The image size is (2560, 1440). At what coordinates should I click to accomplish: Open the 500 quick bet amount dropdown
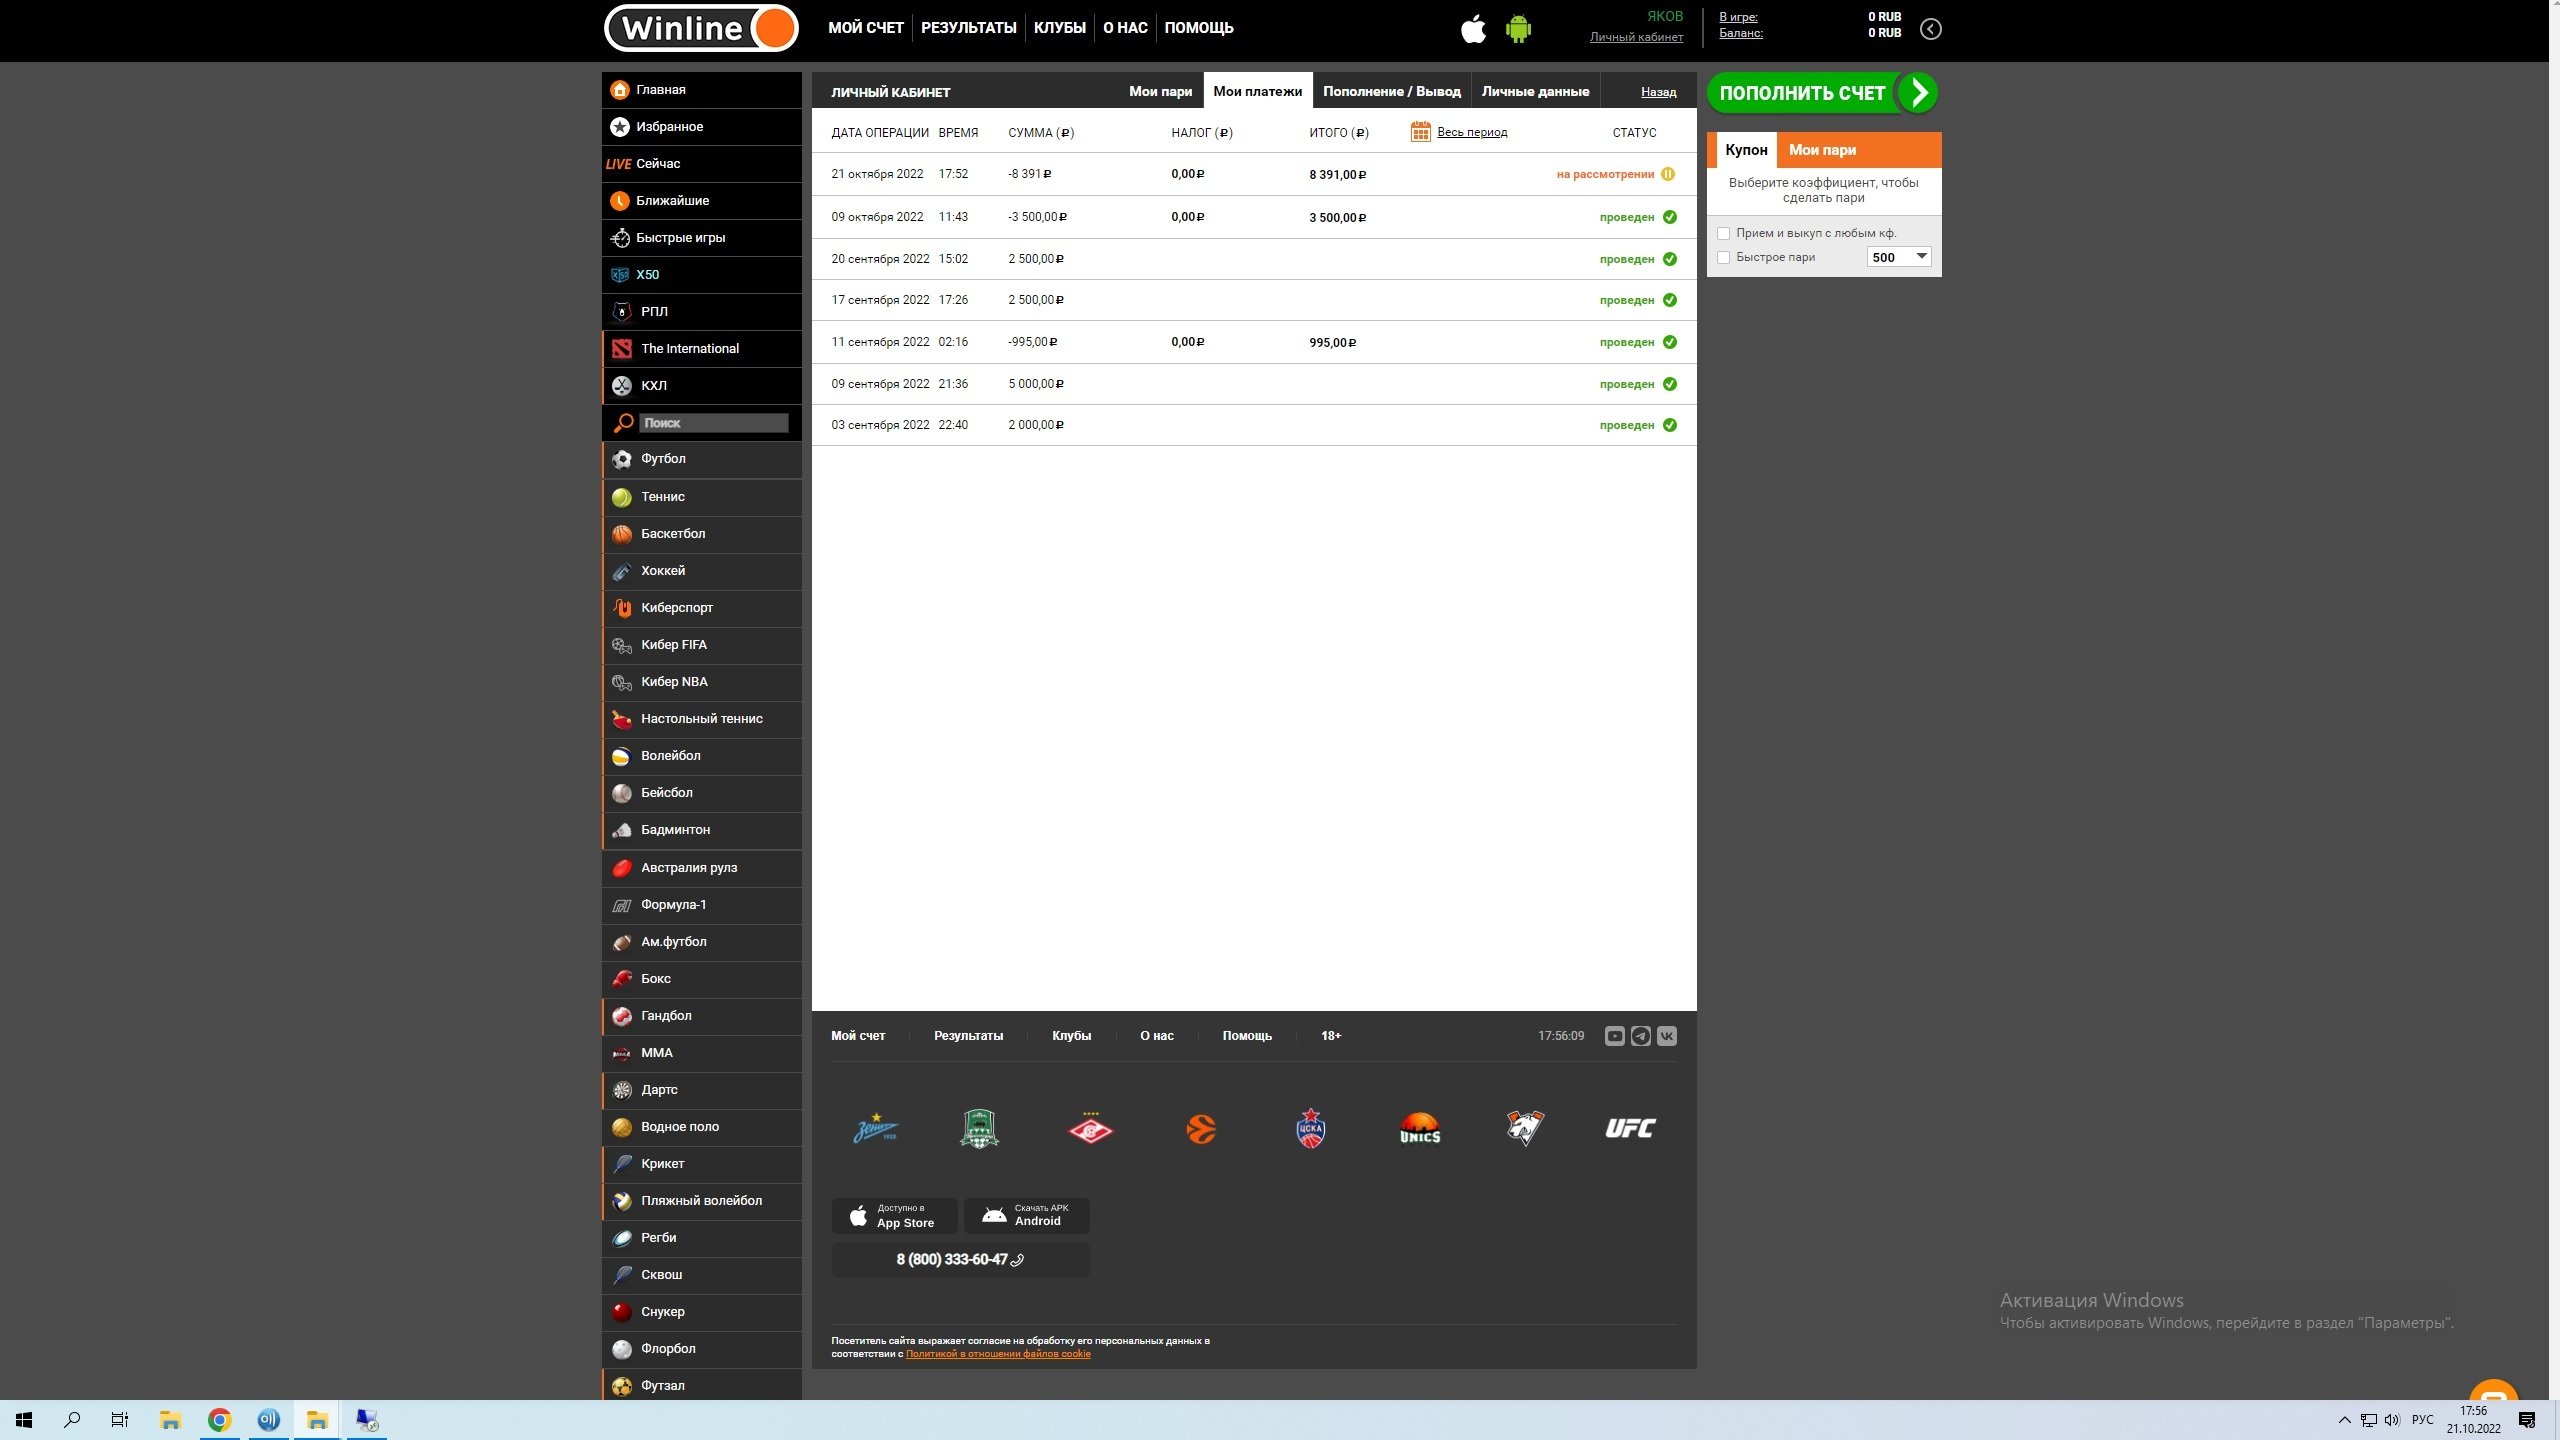coord(1898,257)
